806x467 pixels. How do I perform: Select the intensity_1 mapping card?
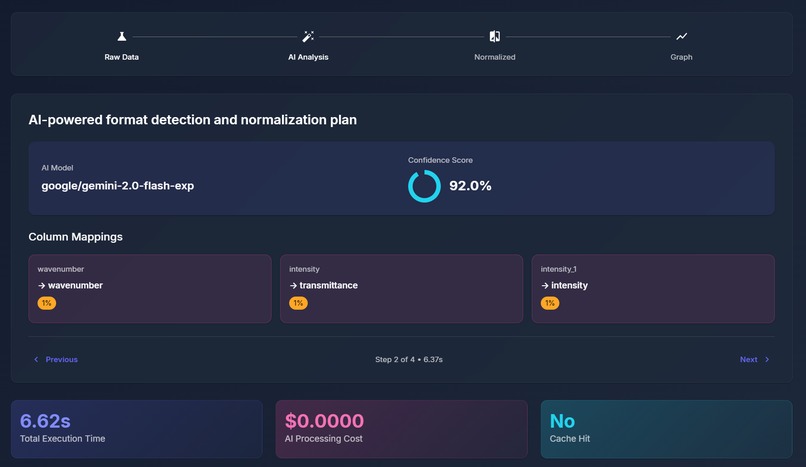click(x=653, y=289)
